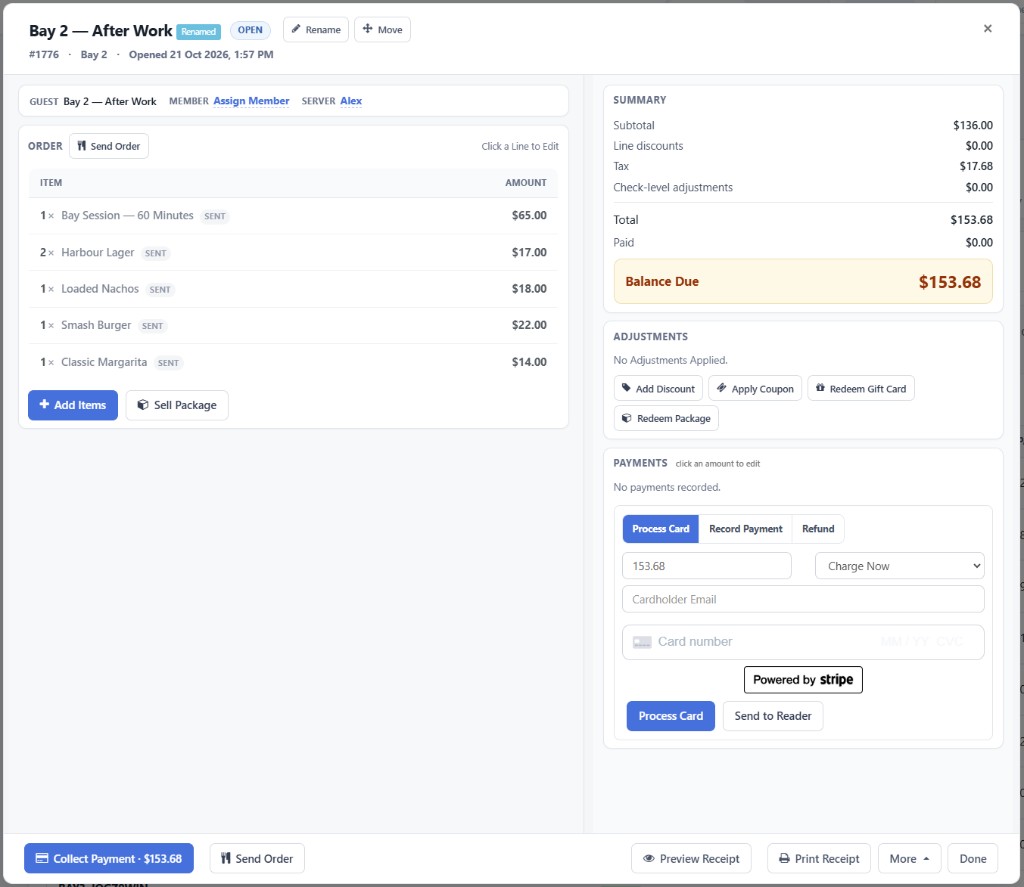Click the Powered by stripe badge

click(x=803, y=679)
